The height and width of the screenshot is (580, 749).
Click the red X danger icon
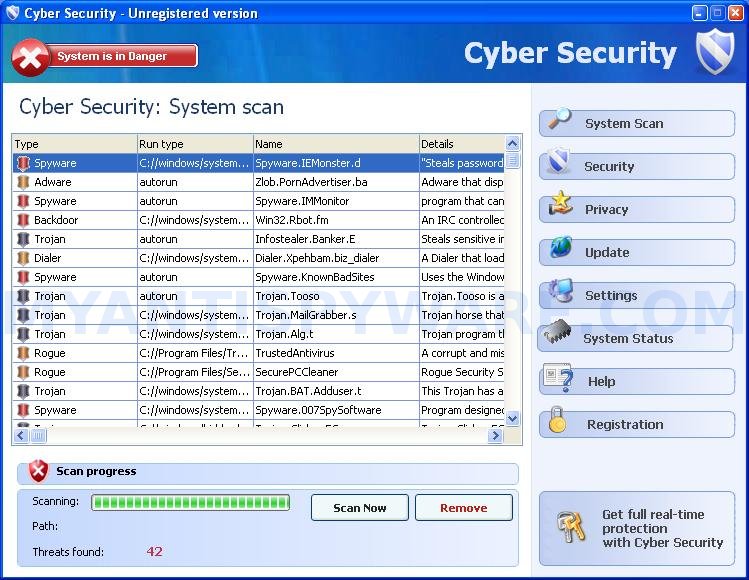click(30, 57)
